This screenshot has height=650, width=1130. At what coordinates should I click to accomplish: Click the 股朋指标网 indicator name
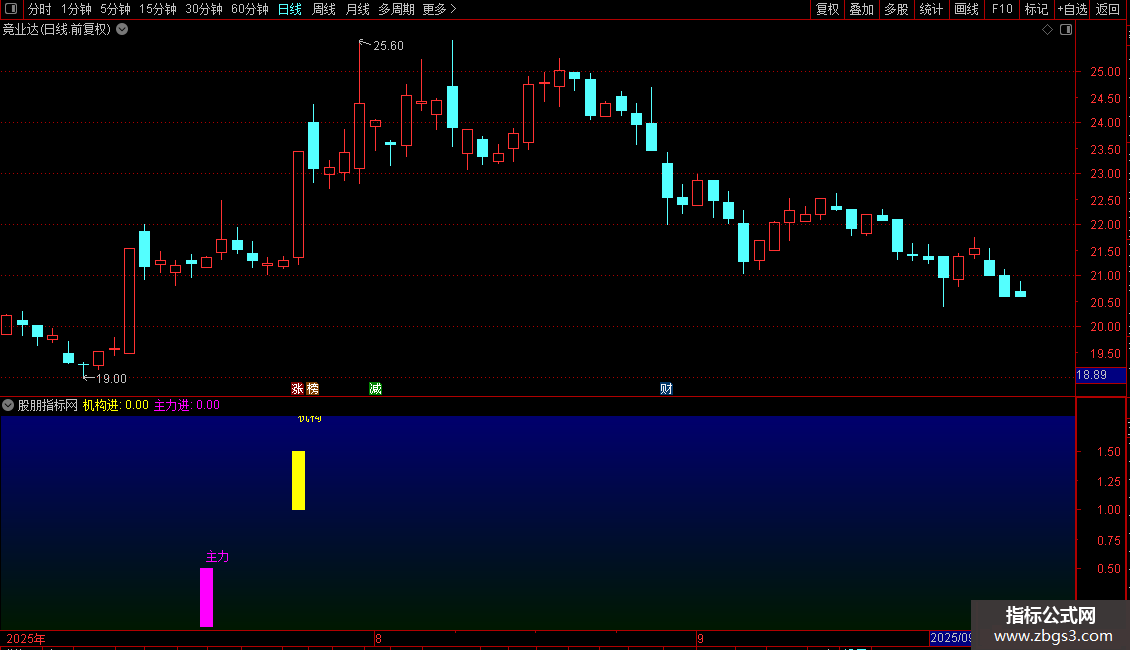point(48,405)
